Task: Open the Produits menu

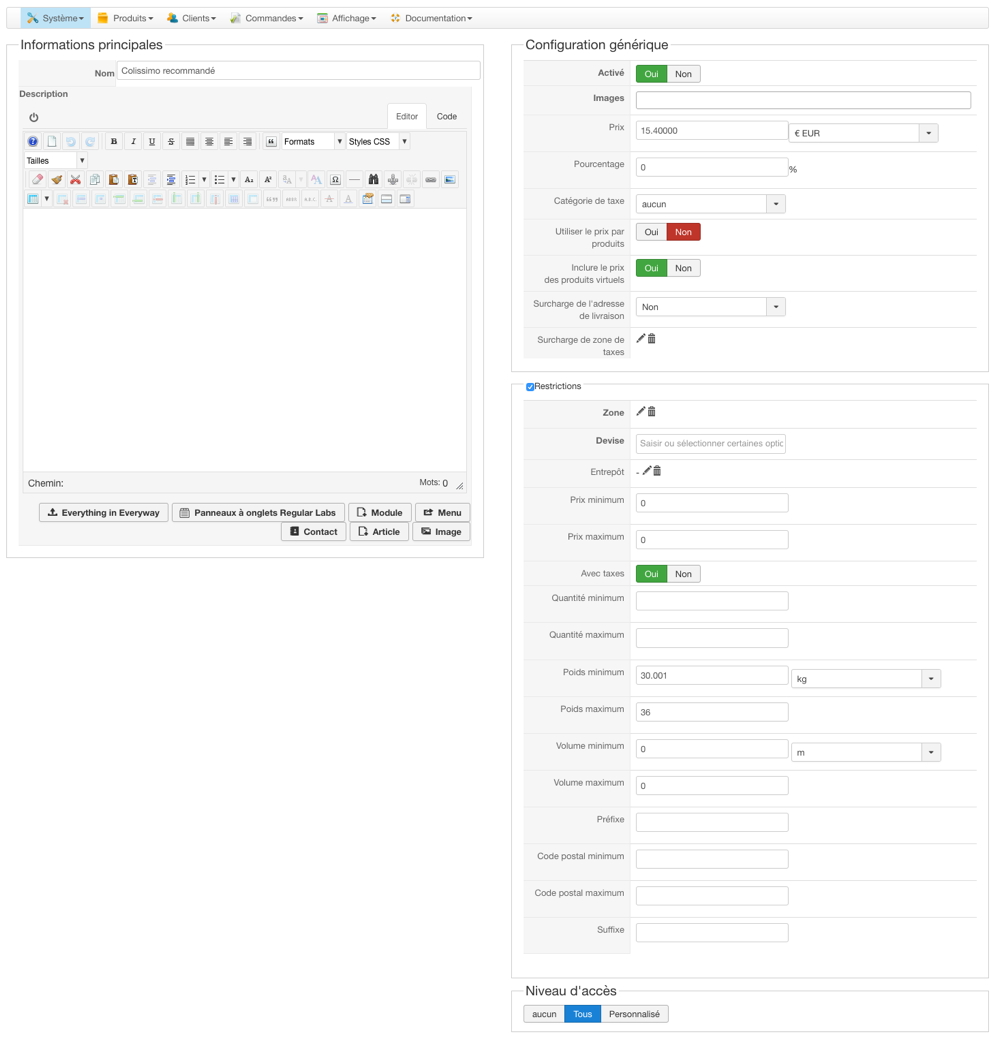Action: point(125,18)
